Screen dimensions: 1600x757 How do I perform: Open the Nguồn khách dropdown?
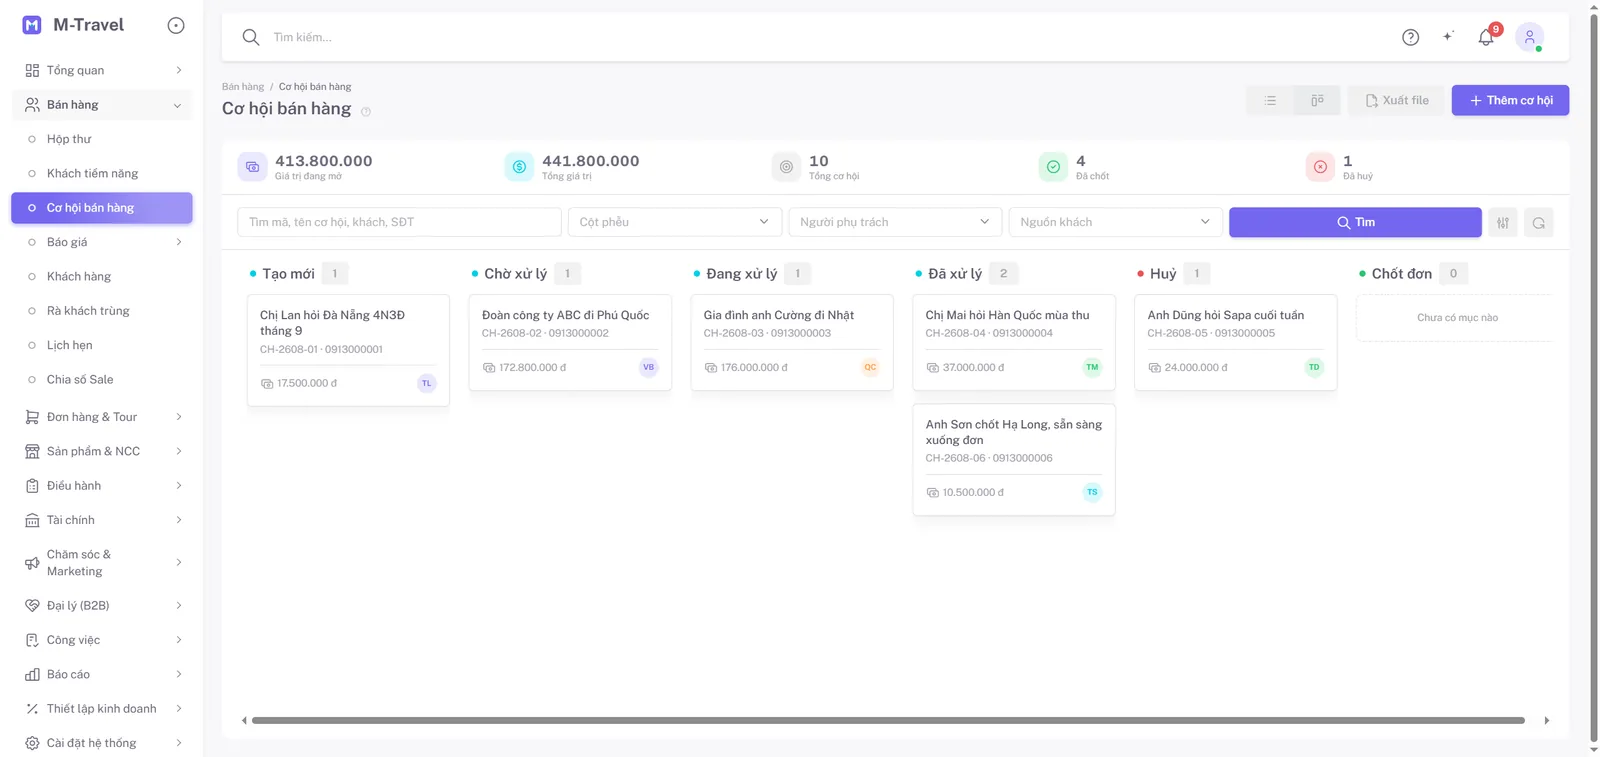pos(1115,222)
